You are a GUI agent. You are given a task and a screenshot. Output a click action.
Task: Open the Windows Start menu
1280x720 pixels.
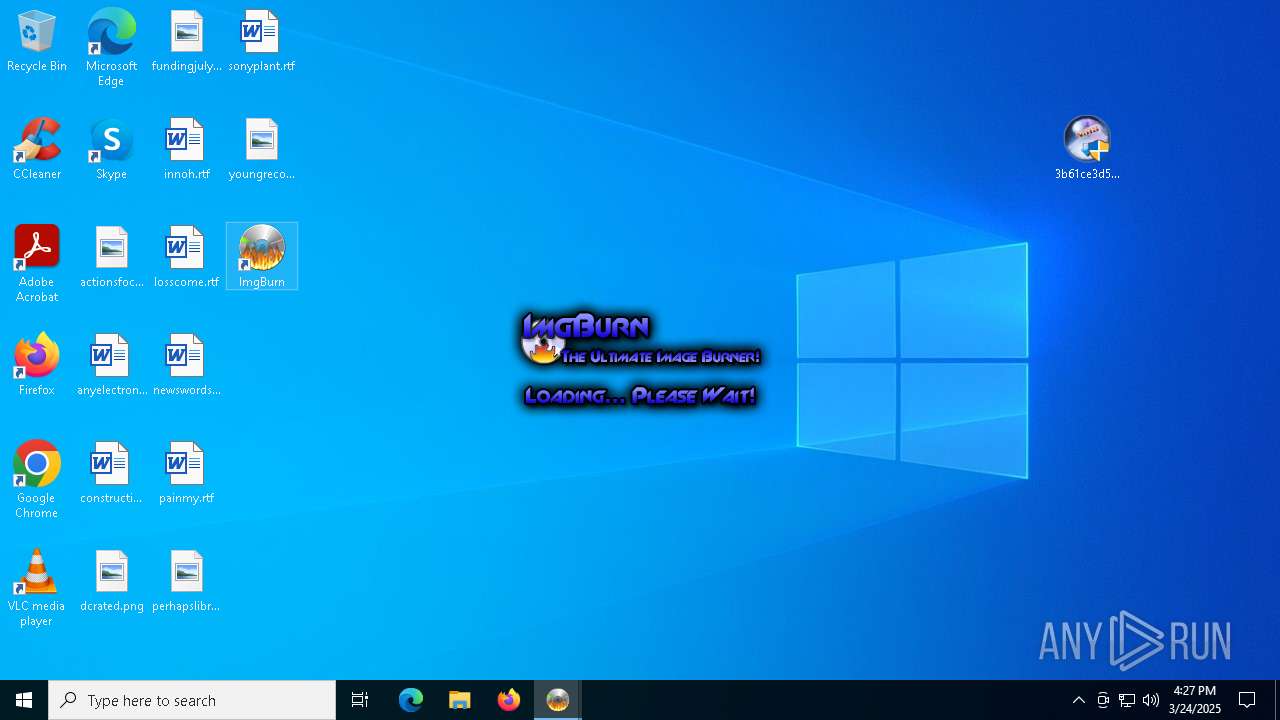pos(24,700)
